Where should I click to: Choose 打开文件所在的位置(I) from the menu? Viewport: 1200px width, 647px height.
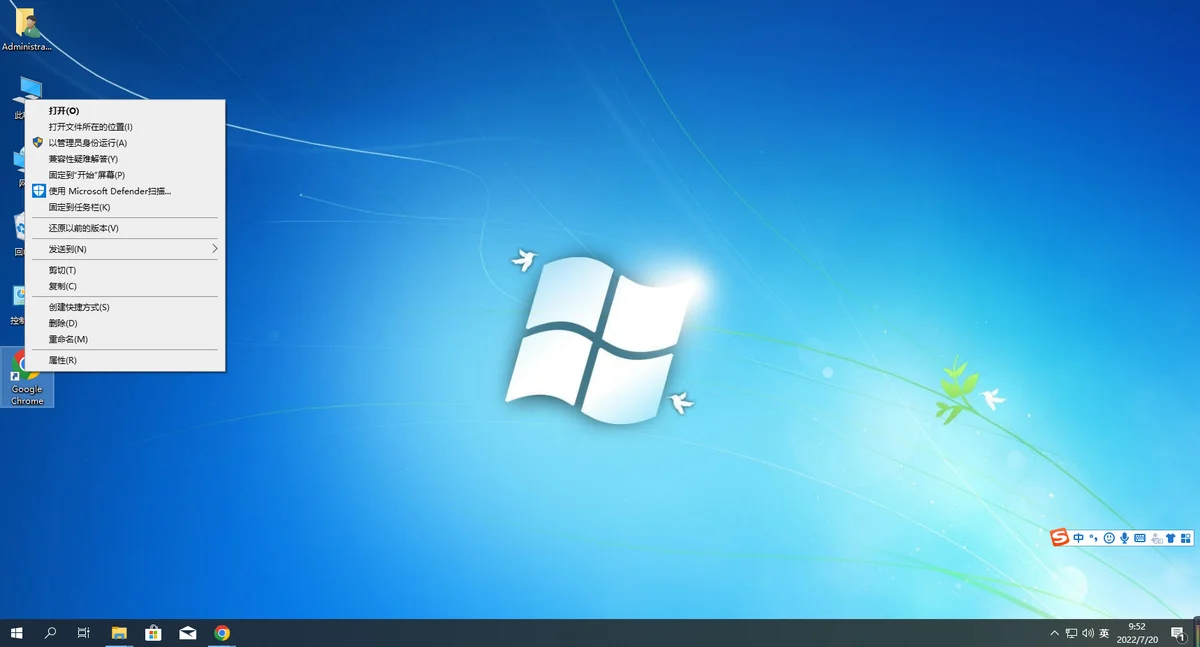tap(125, 127)
